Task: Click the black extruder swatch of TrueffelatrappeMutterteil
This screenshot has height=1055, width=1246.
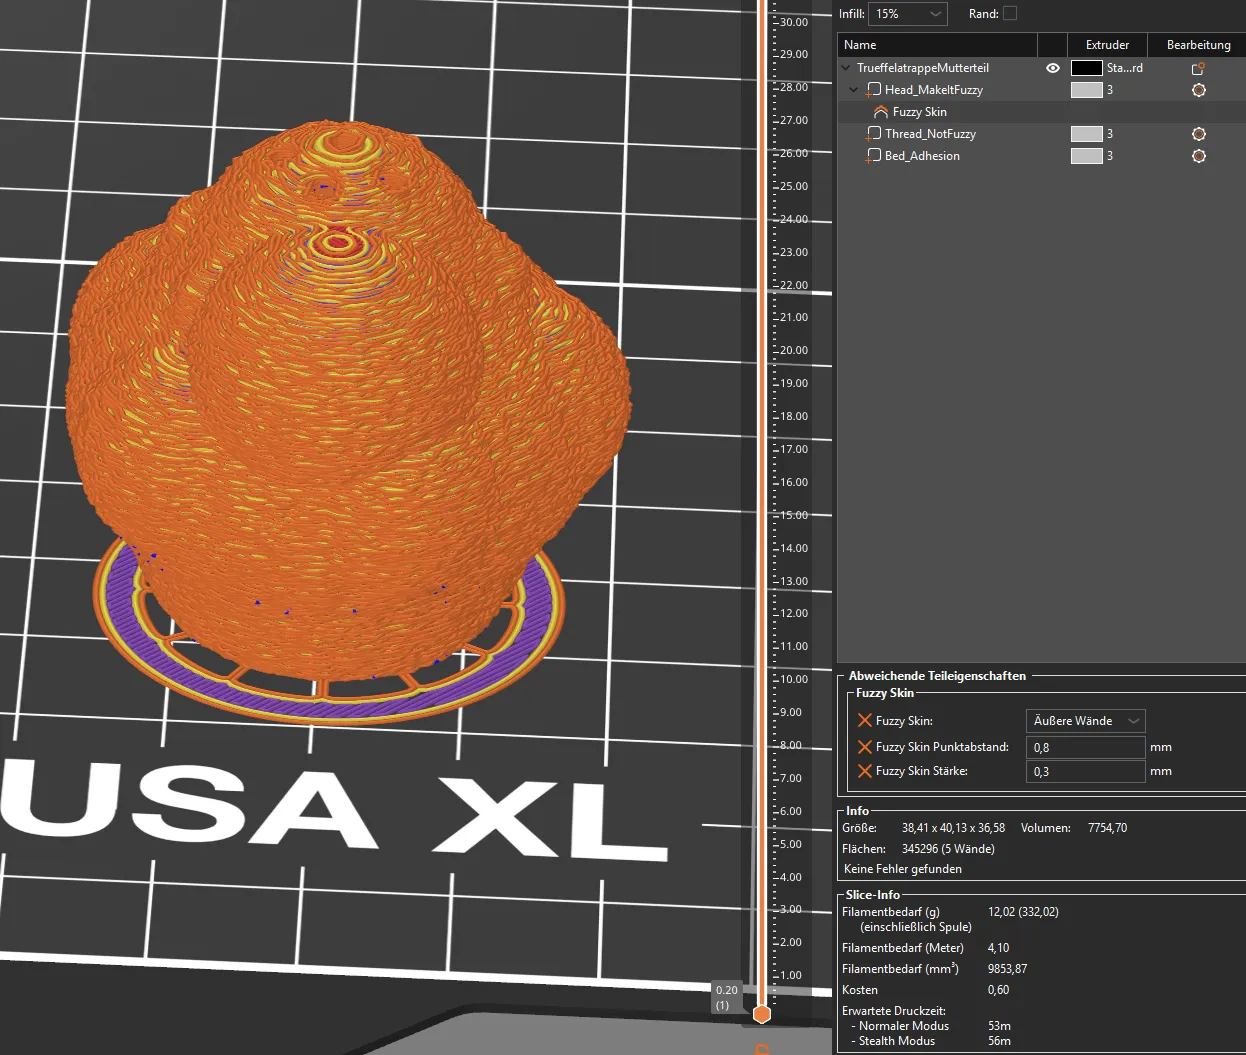Action: (1087, 68)
